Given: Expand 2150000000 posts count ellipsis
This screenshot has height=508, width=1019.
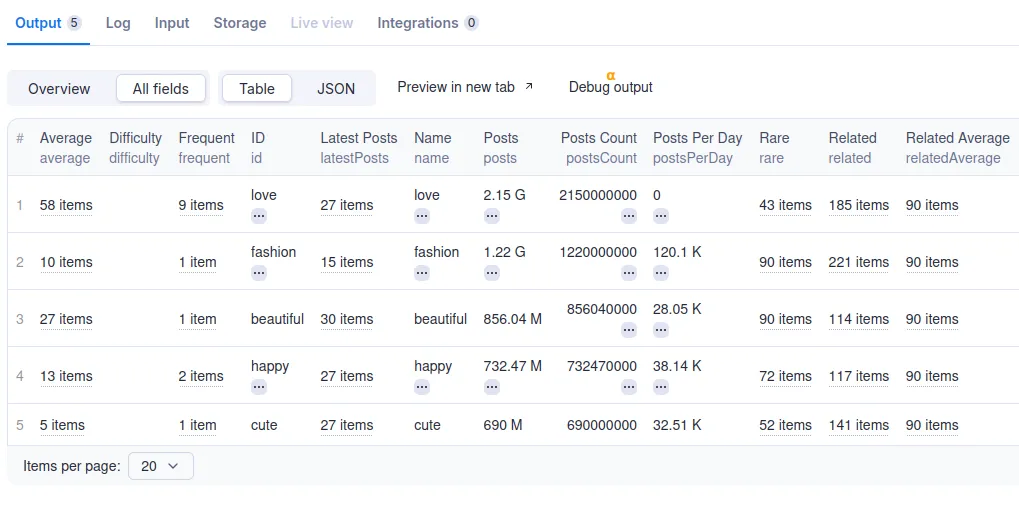Looking at the screenshot, I should [628, 216].
